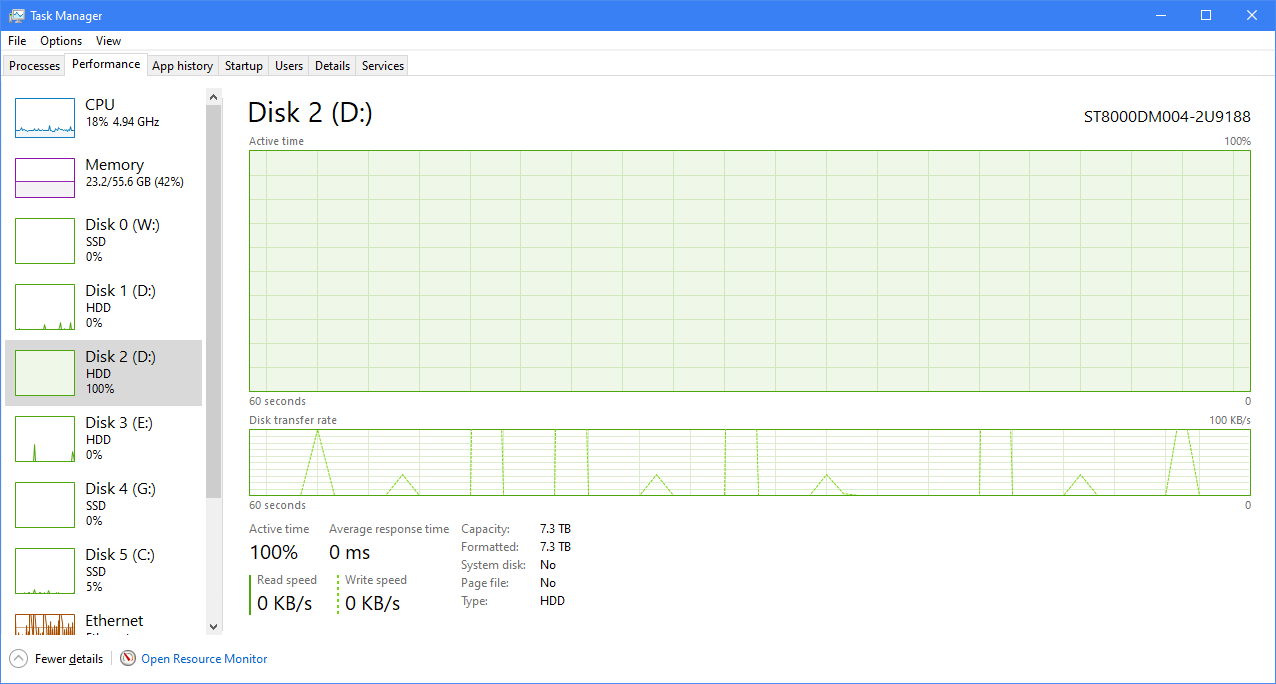This screenshot has height=684, width=1276.
Task: Switch to the Processes tab
Action: click(x=35, y=66)
